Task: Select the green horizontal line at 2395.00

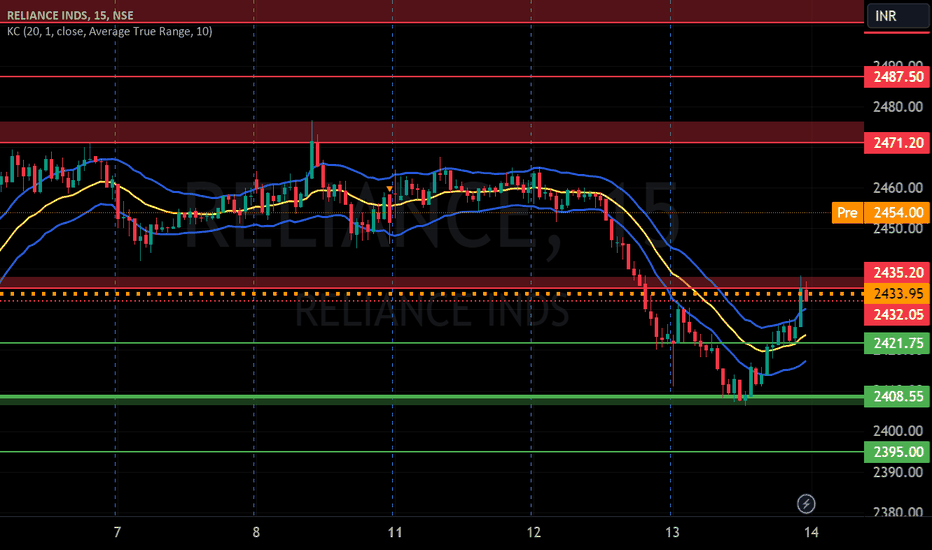Action: (x=432, y=452)
